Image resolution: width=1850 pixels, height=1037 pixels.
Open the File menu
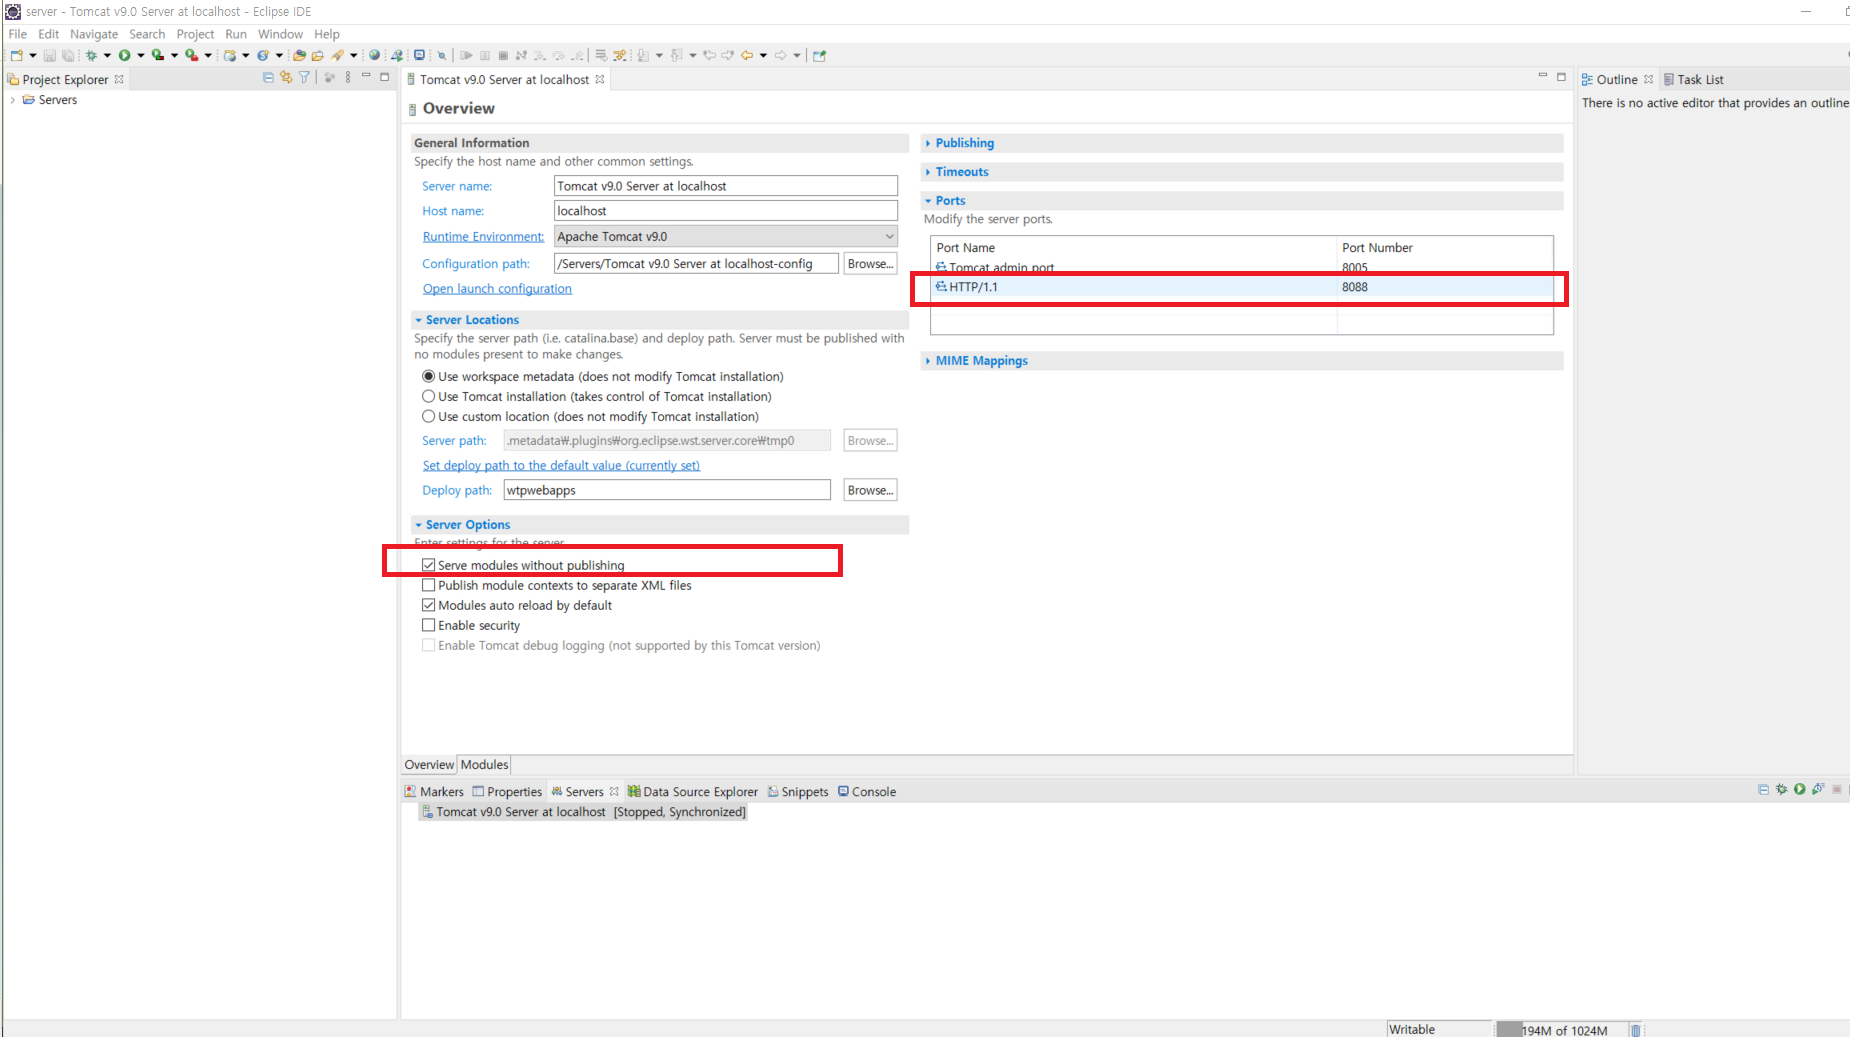(18, 34)
